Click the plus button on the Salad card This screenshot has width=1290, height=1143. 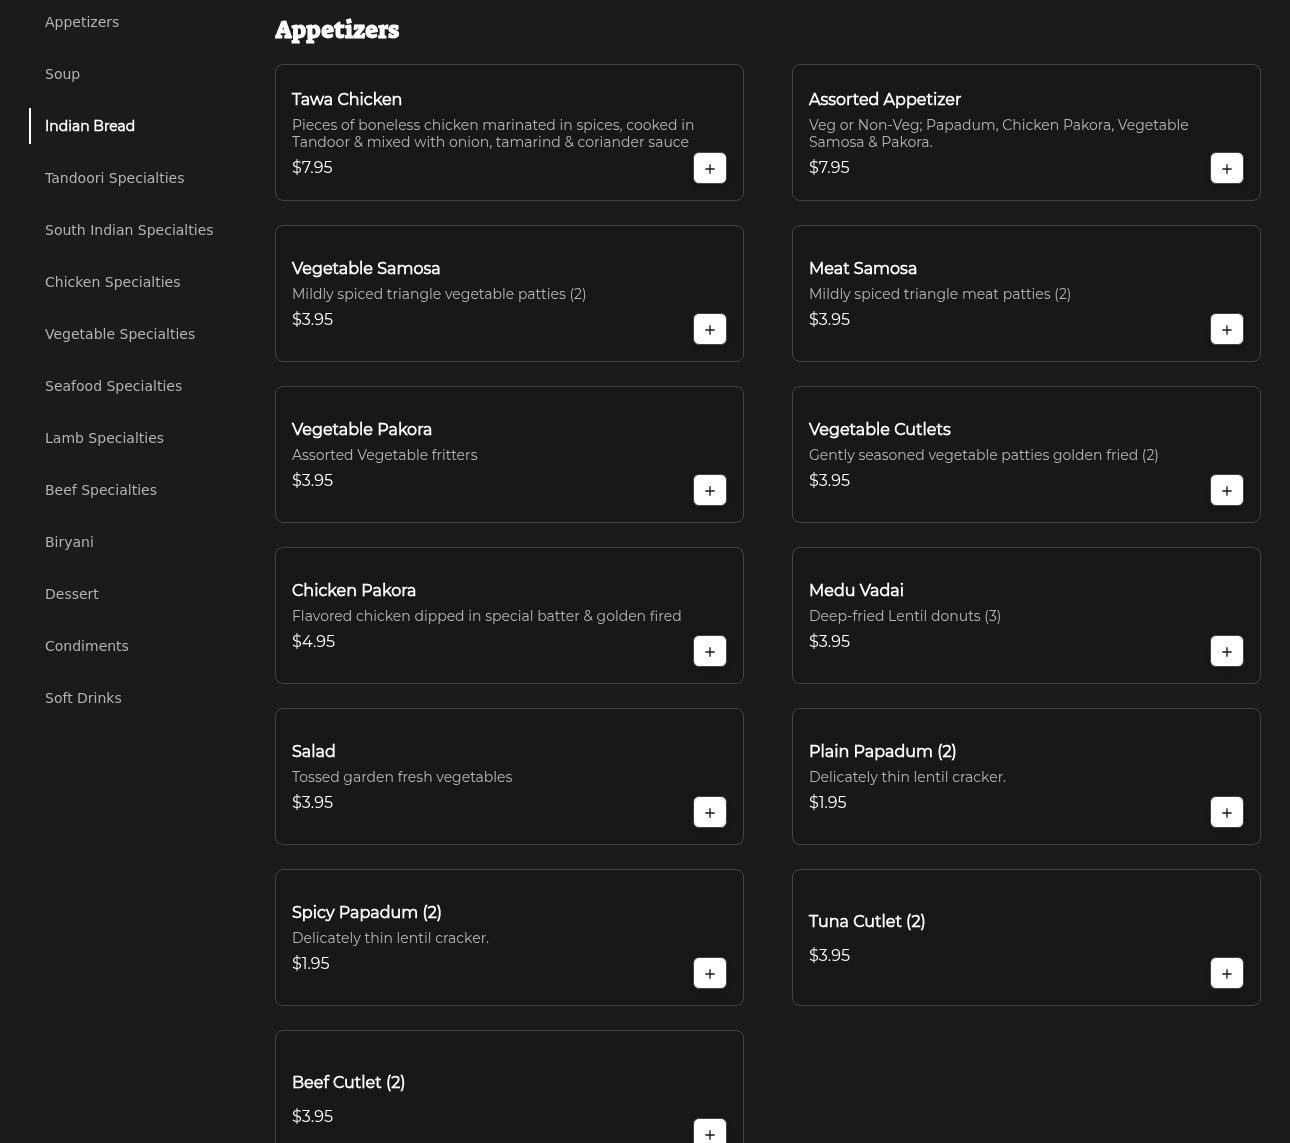(x=710, y=812)
